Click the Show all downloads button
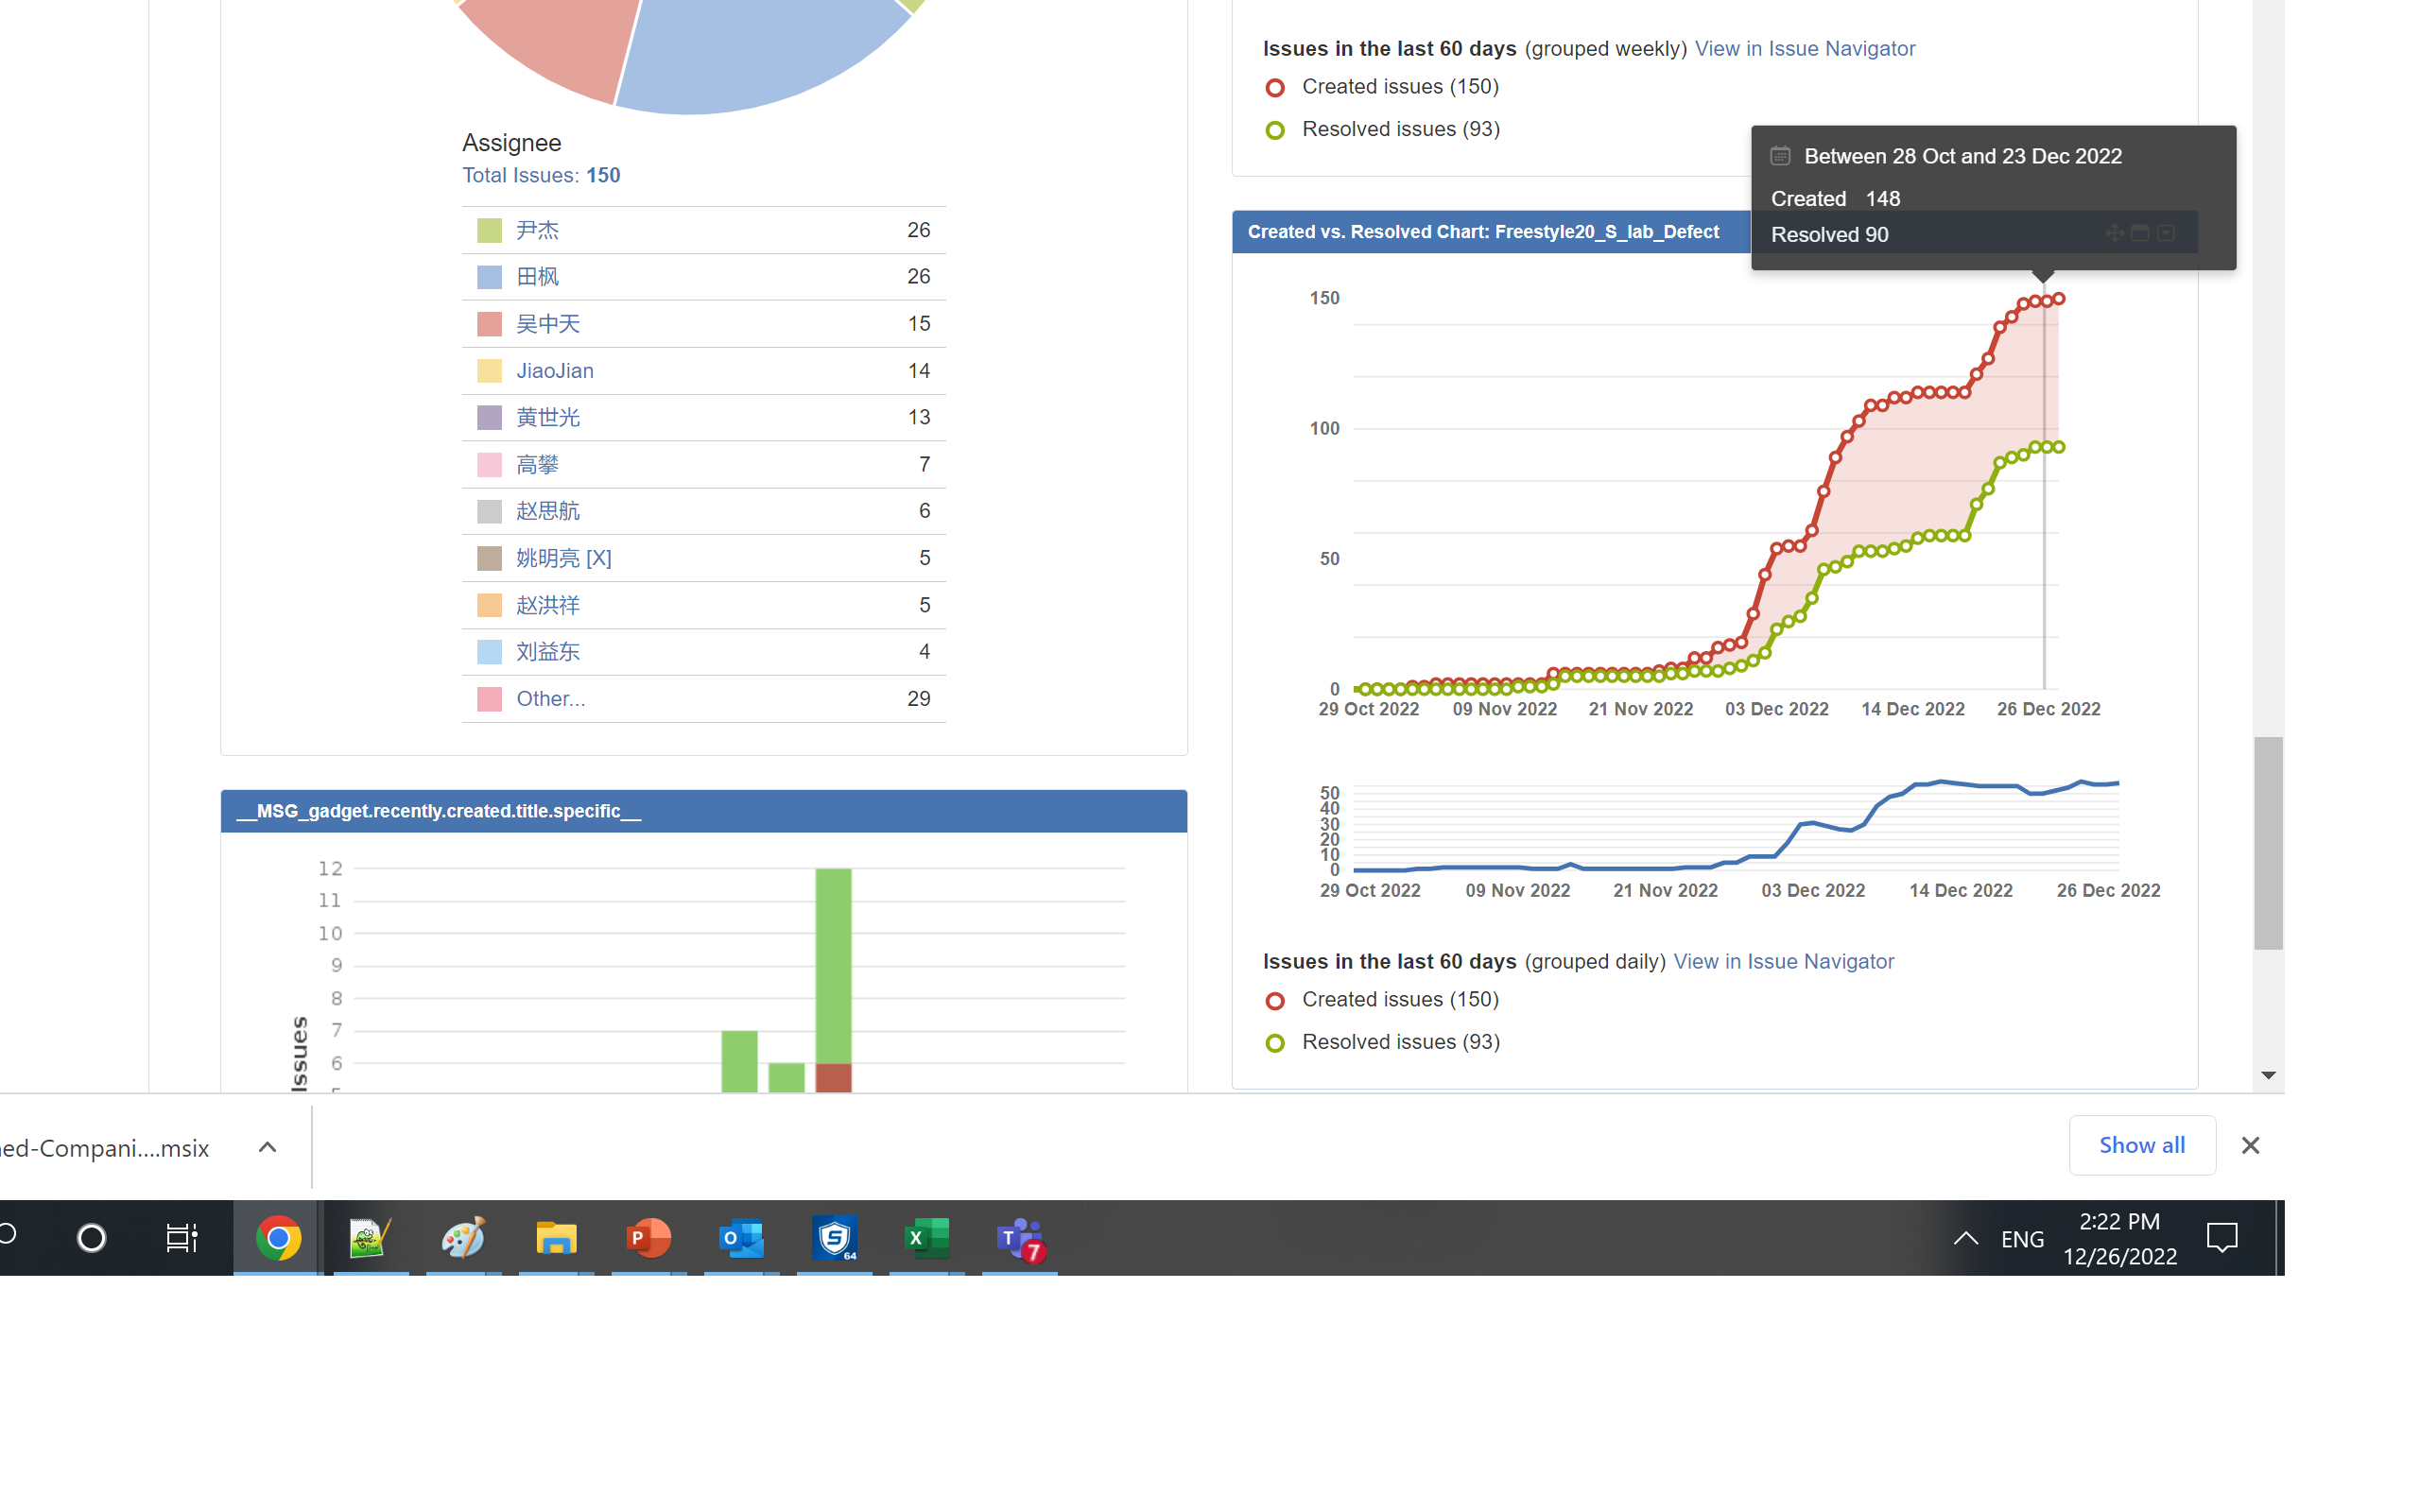The width and height of the screenshot is (2420, 1512). (x=2142, y=1145)
